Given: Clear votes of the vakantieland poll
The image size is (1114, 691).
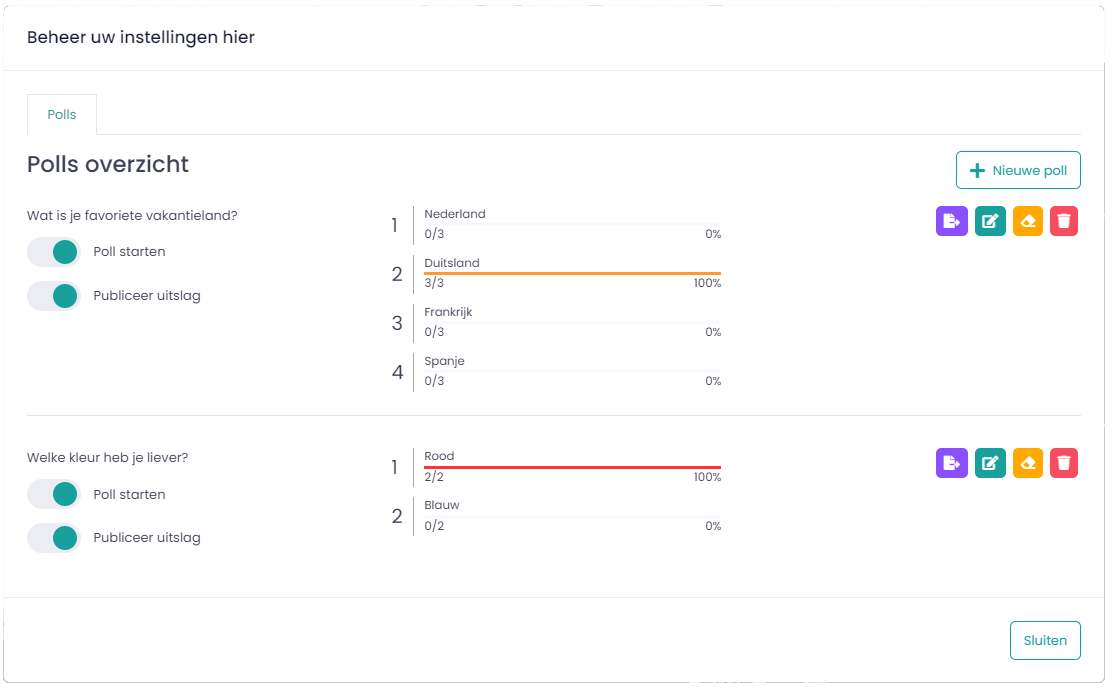Looking at the screenshot, I should coord(1027,221).
